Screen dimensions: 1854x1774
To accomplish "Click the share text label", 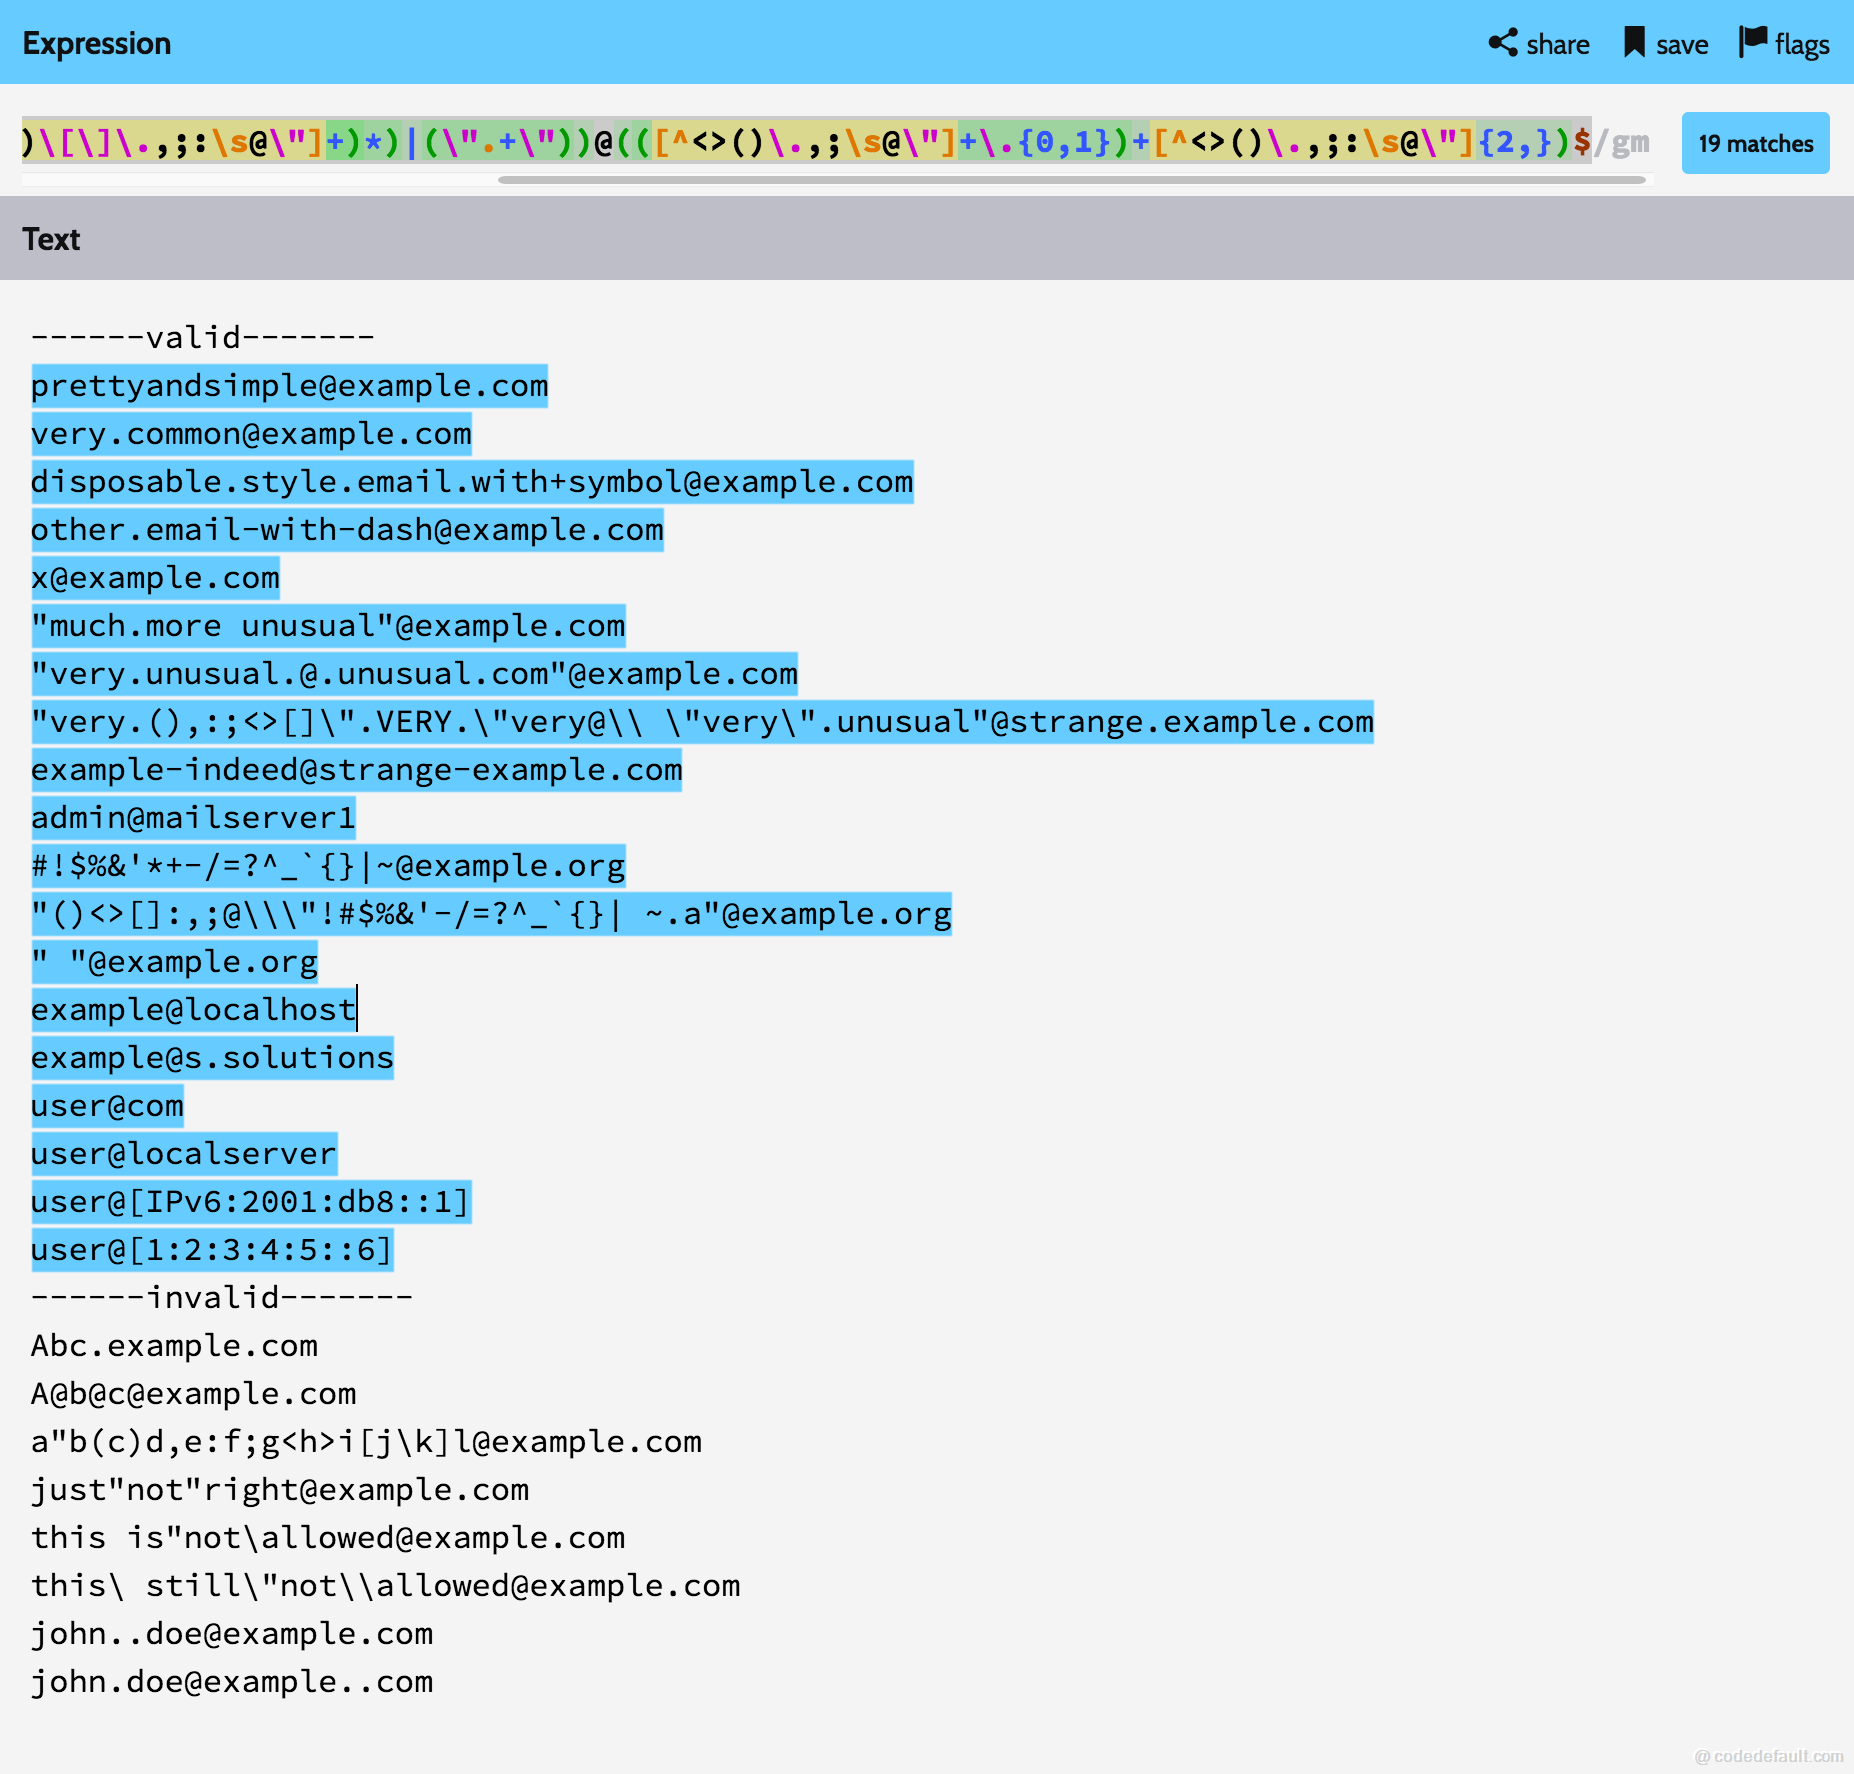I will pyautogui.click(x=1557, y=45).
